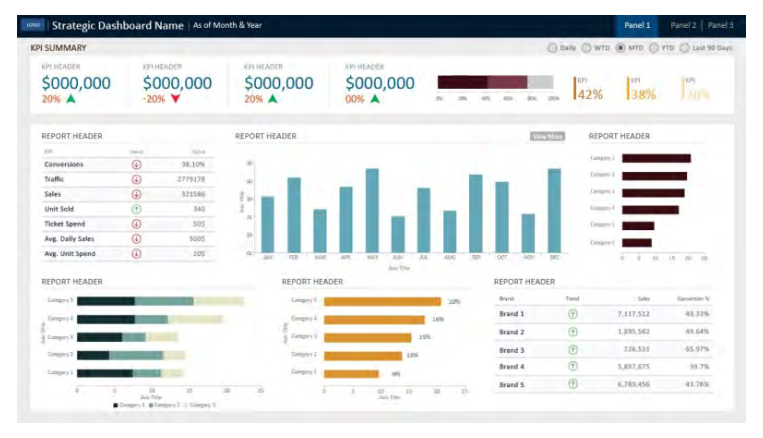Viewport: 763px width, 438px height.
Task: Select the WTD radio option
Action: pos(587,48)
